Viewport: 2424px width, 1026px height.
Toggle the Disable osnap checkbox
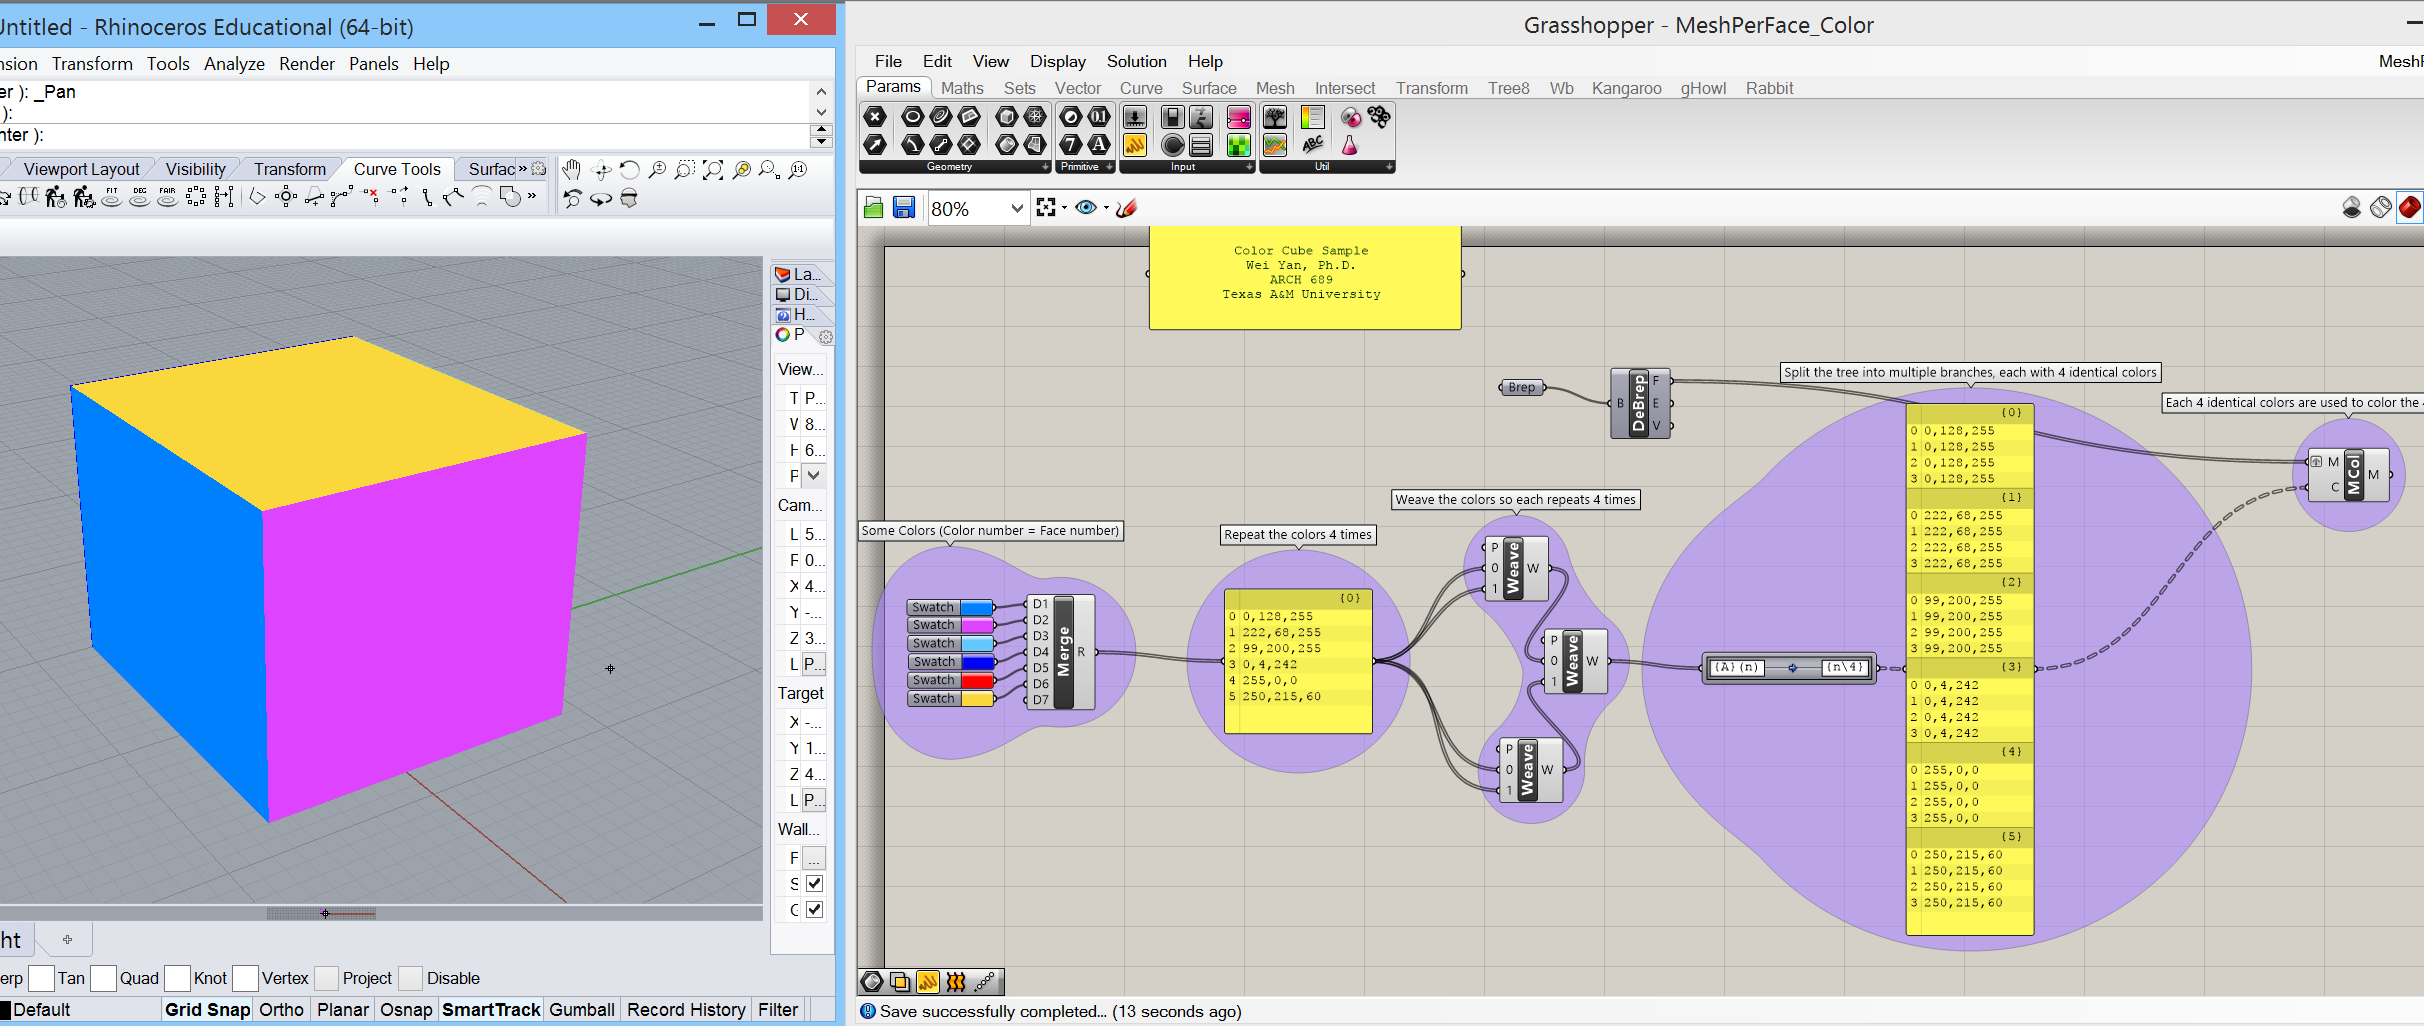(410, 978)
